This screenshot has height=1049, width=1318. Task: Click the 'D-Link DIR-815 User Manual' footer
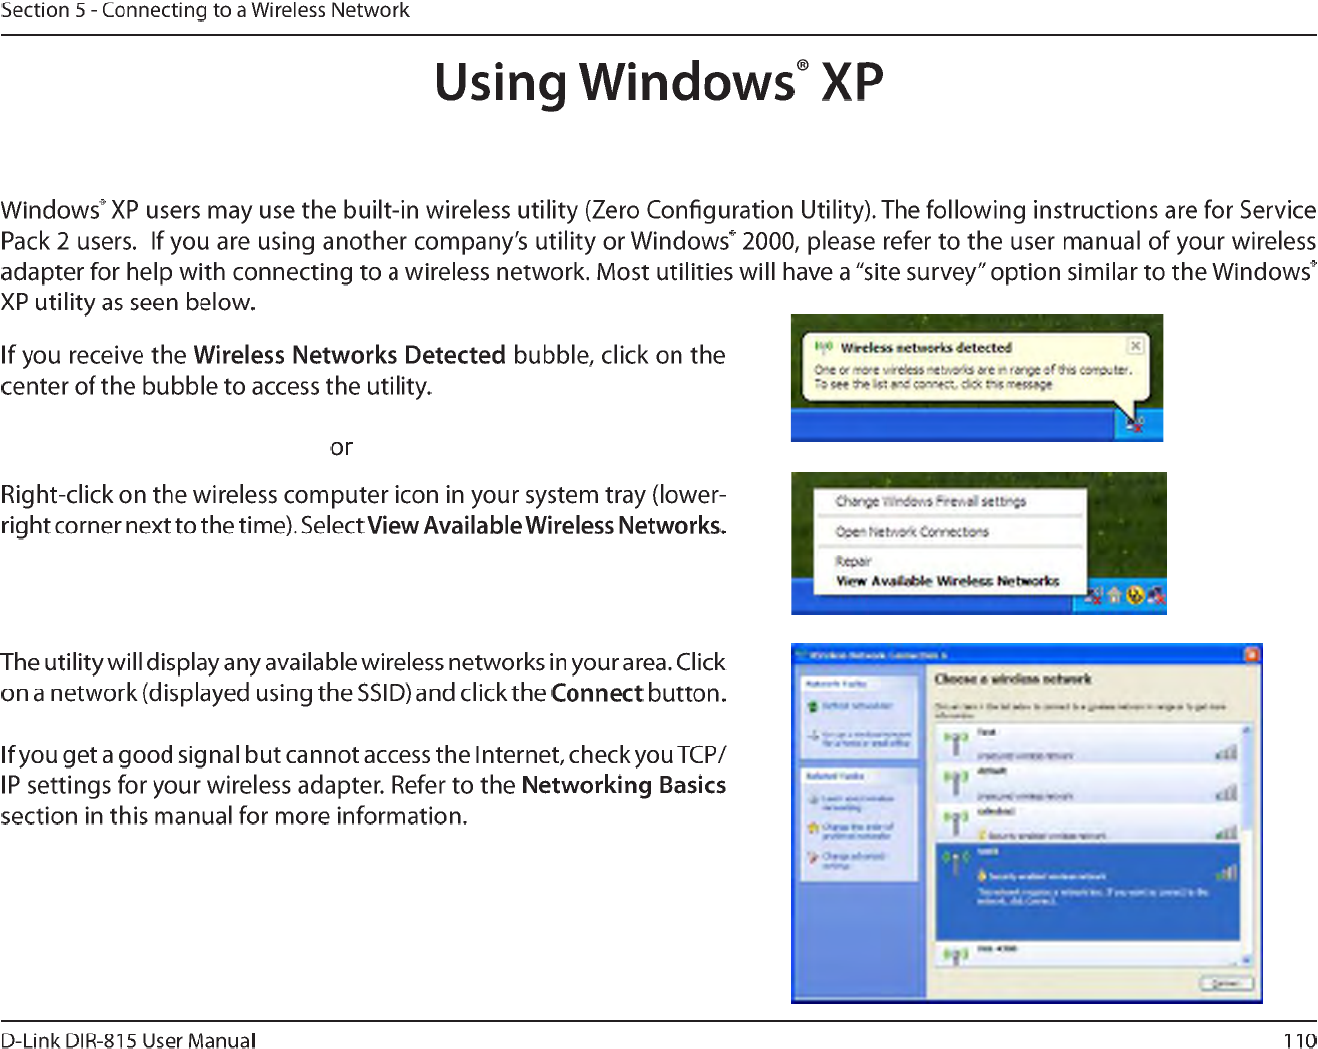(x=128, y=1040)
